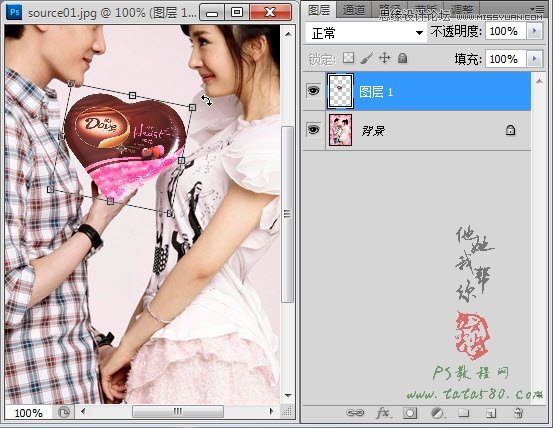Click the status bar document info icon

(x=64, y=412)
